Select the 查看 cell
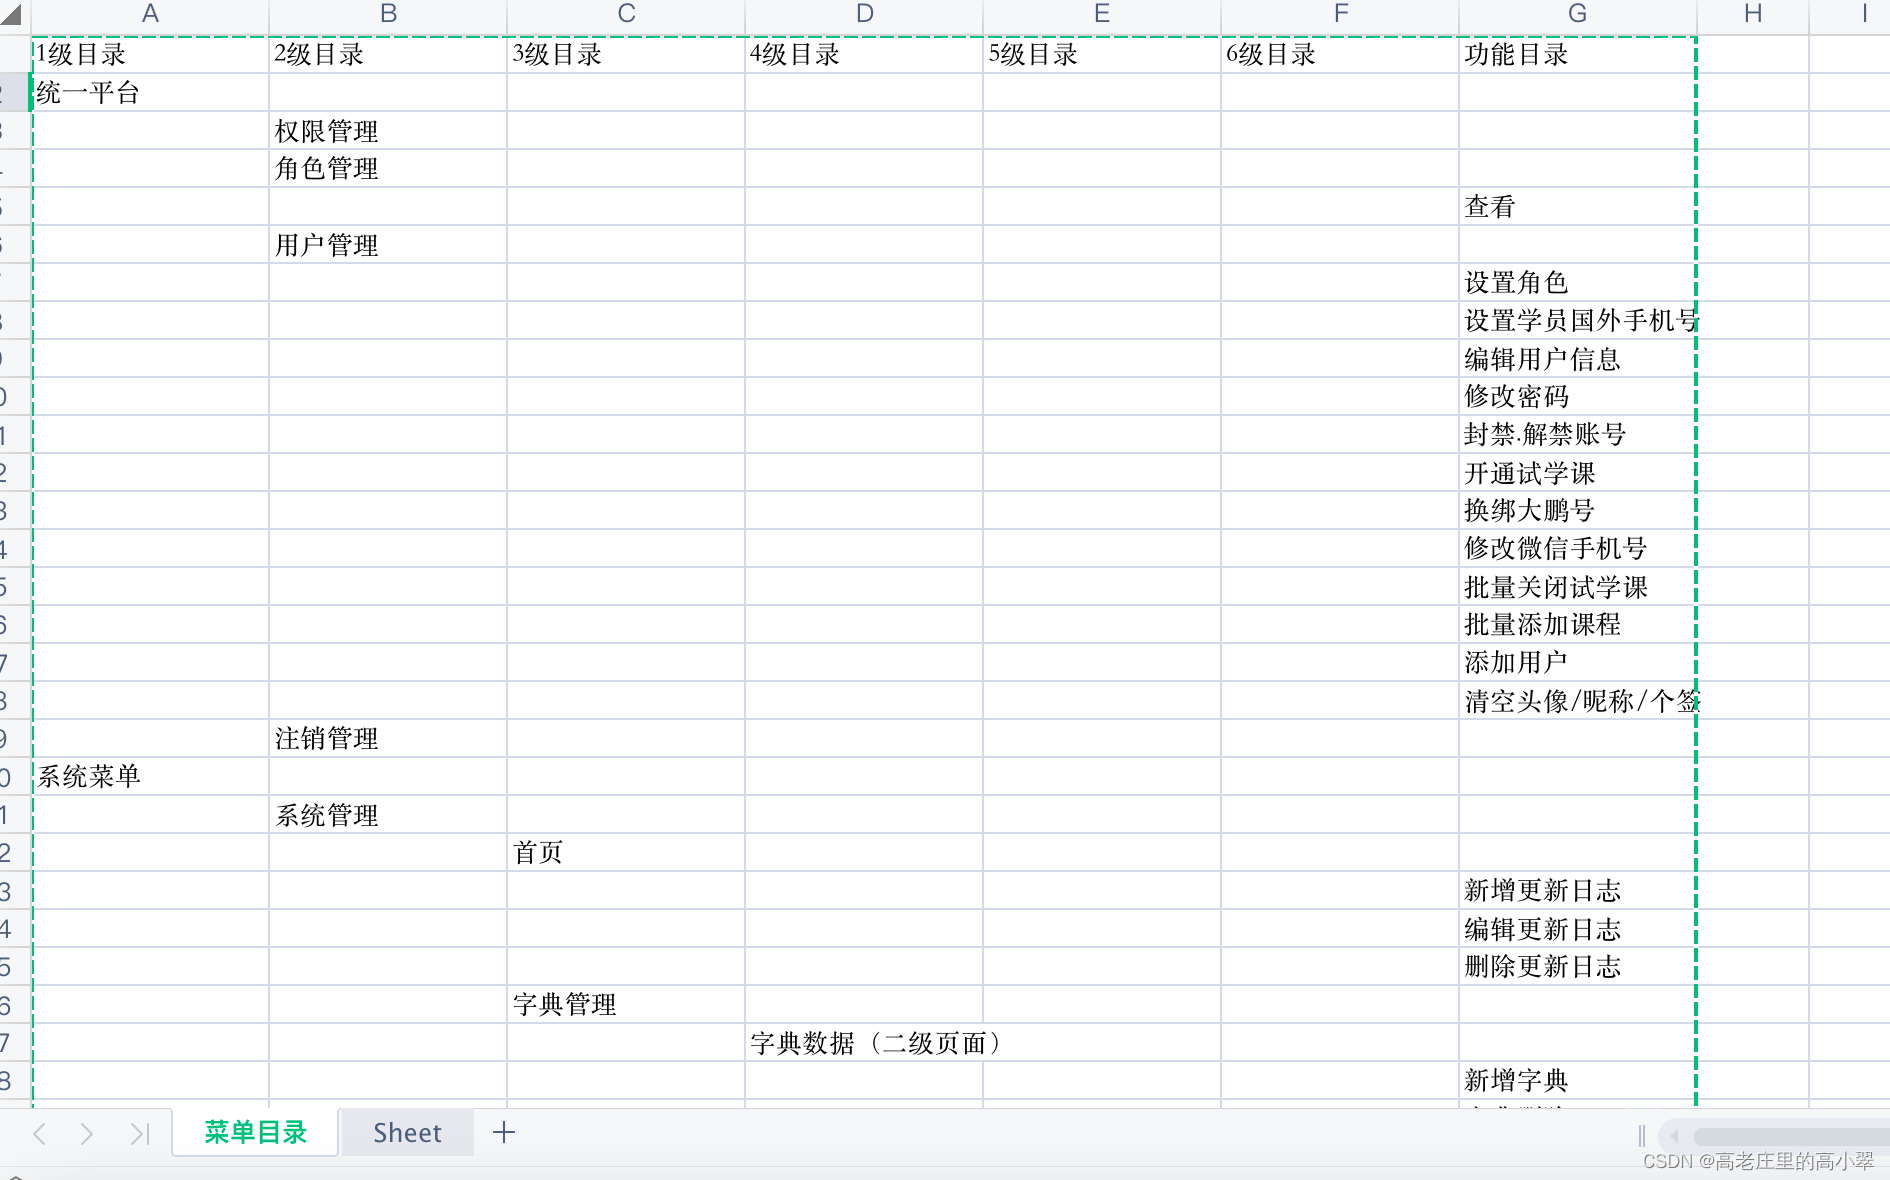The image size is (1890, 1180). tap(1578, 207)
